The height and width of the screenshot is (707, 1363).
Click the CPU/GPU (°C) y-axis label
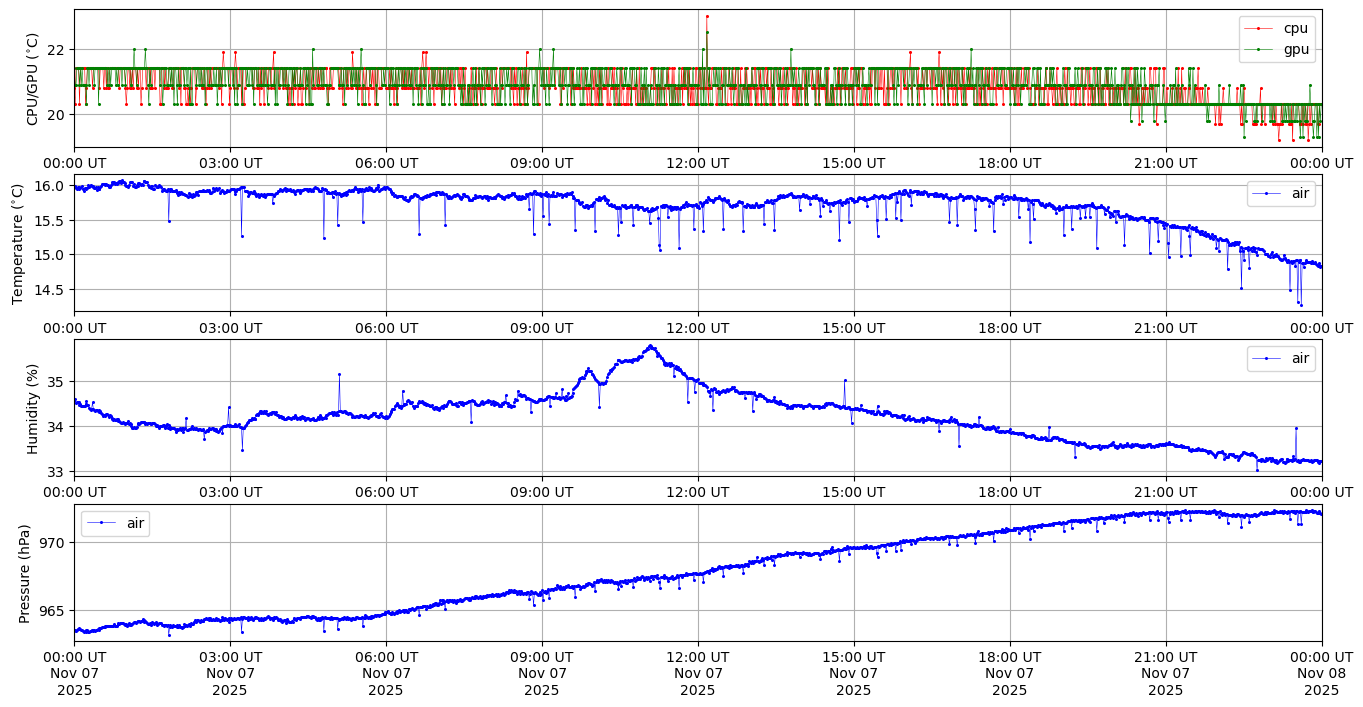point(32,79)
